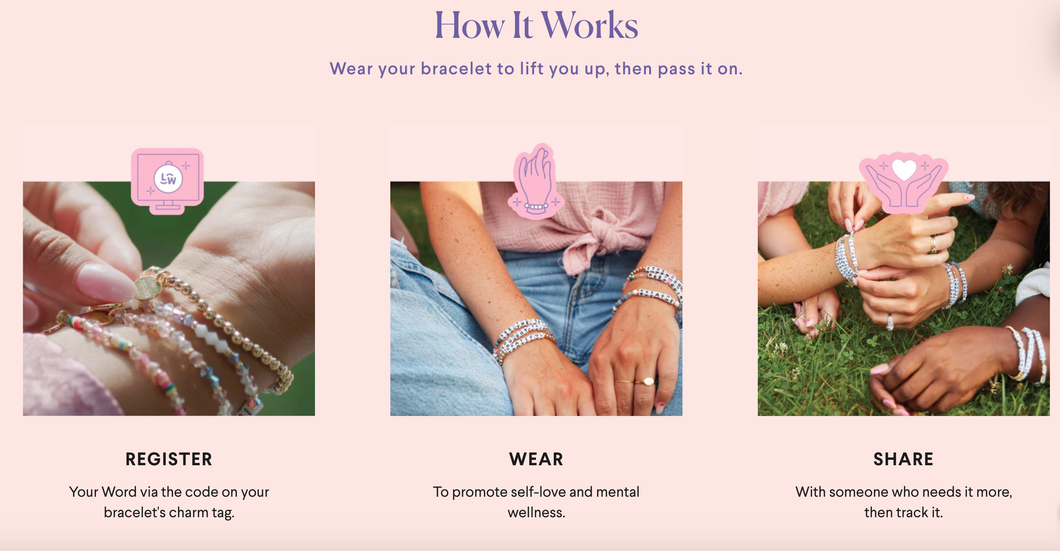Click text about bracelet's charm tag code

169,502
